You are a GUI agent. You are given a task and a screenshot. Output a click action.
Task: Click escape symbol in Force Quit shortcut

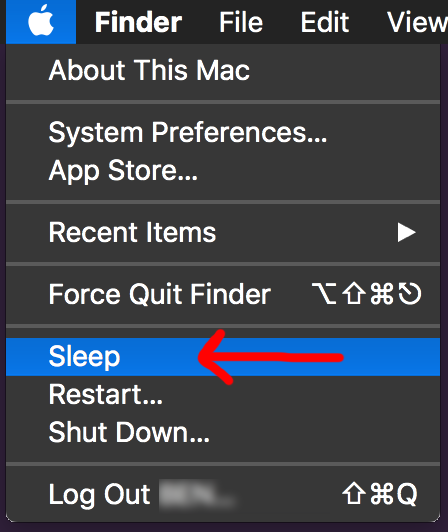pos(410,294)
